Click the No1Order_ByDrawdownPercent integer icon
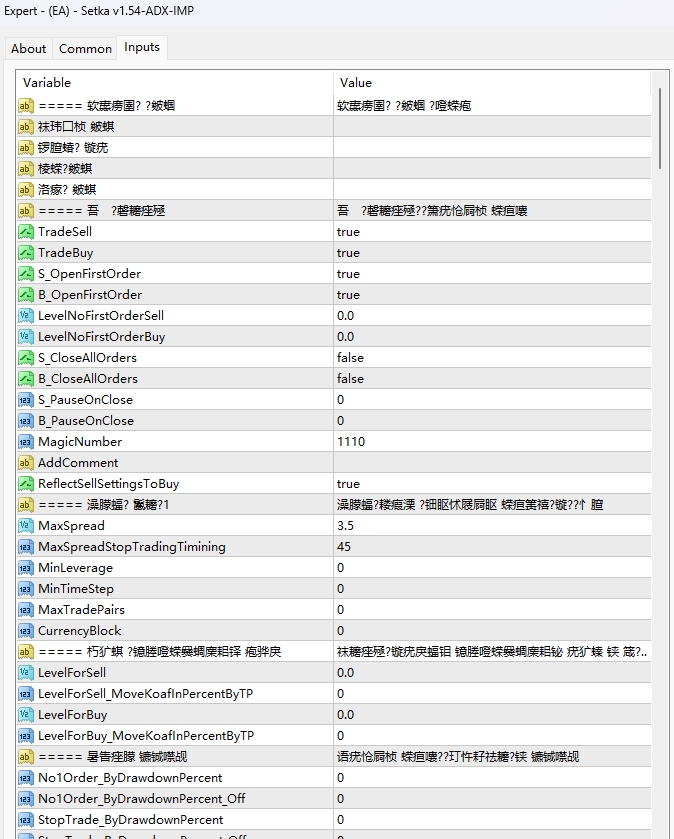This screenshot has height=839, width=674. pyautogui.click(x=26, y=777)
